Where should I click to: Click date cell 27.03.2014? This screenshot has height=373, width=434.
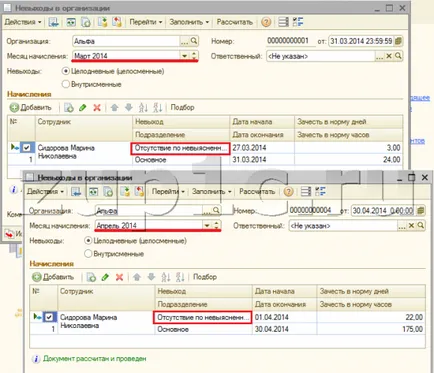(262, 148)
